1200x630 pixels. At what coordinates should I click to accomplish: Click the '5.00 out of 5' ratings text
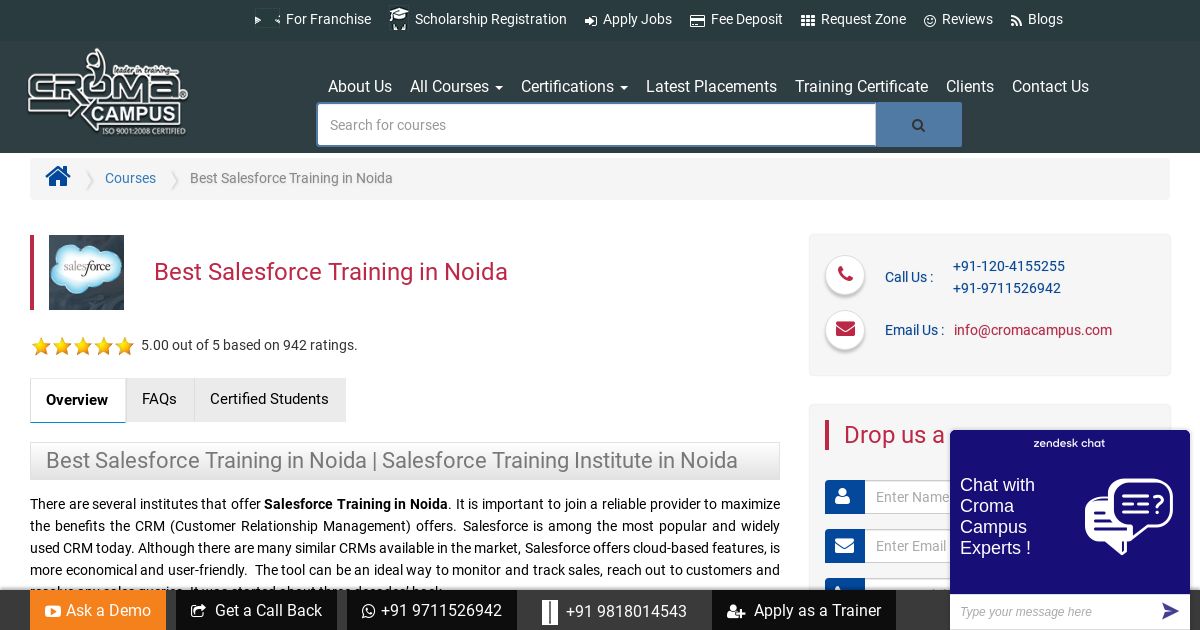(249, 345)
